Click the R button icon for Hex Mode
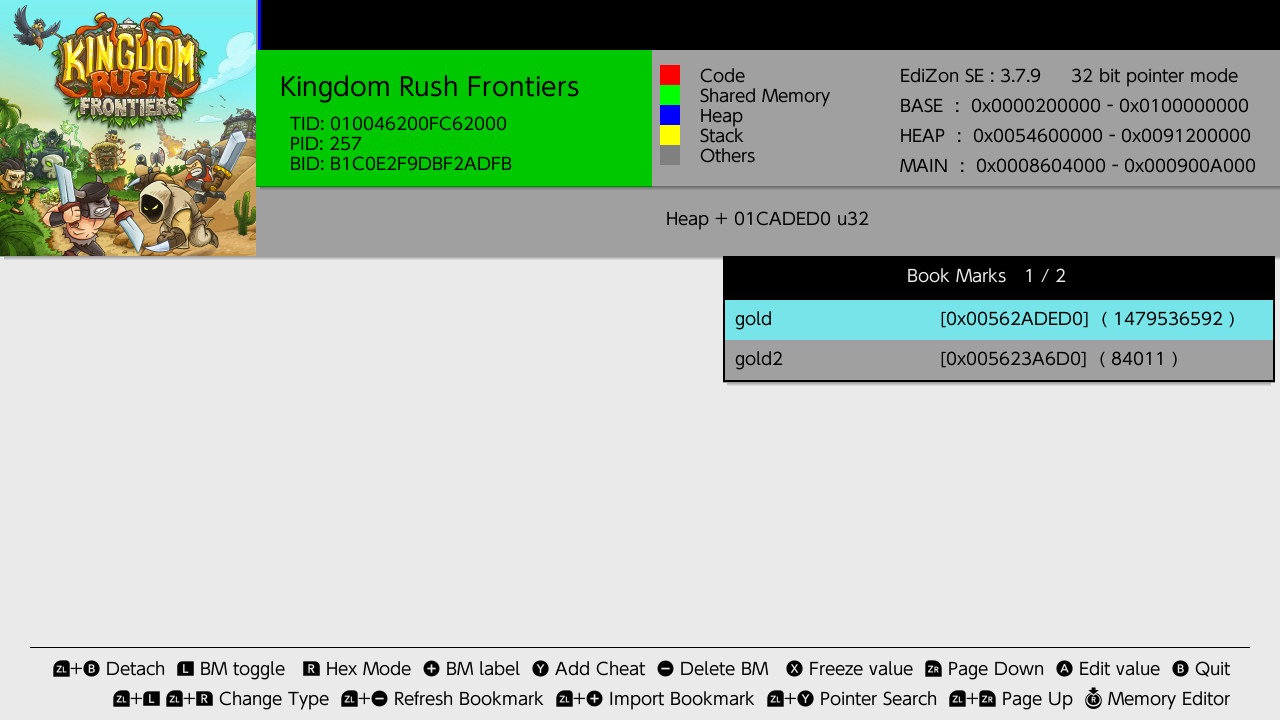This screenshot has height=720, width=1280. pos(311,669)
